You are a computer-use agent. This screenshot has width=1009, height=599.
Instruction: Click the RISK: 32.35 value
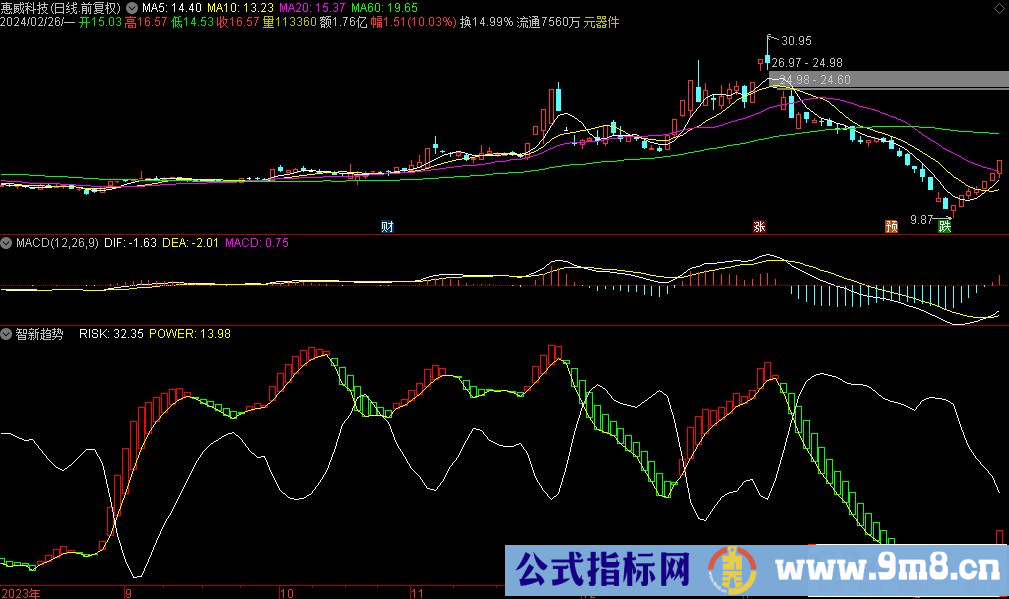111,334
